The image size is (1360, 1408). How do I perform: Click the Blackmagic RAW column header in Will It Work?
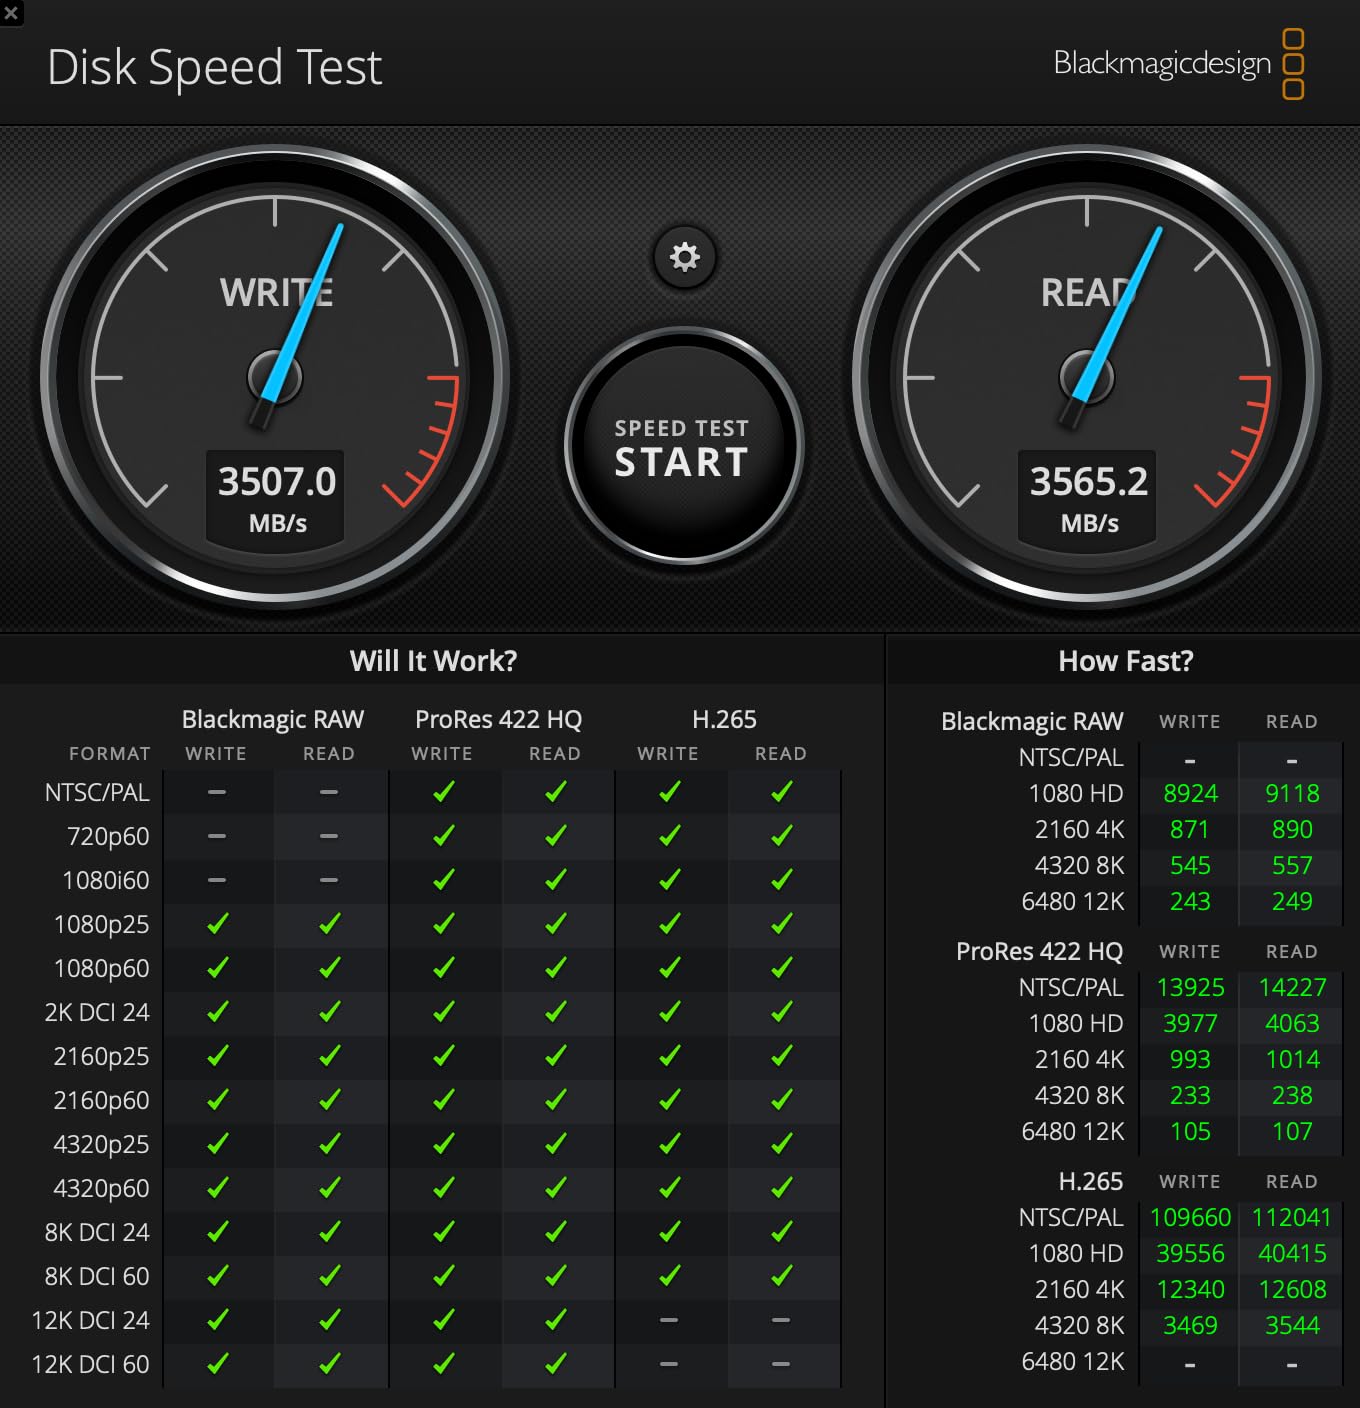point(272,719)
